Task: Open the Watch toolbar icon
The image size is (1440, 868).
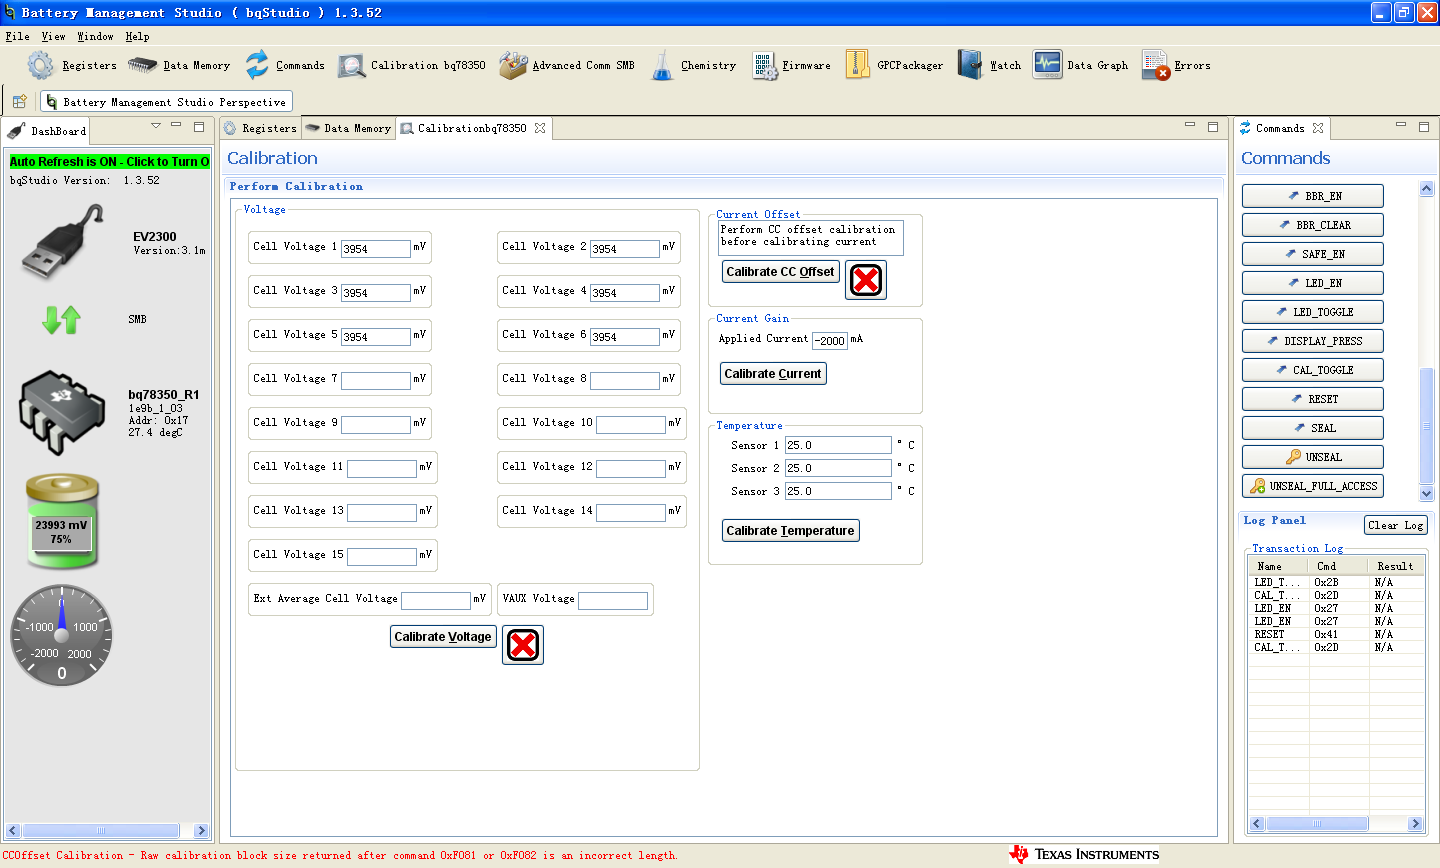Action: (x=970, y=65)
